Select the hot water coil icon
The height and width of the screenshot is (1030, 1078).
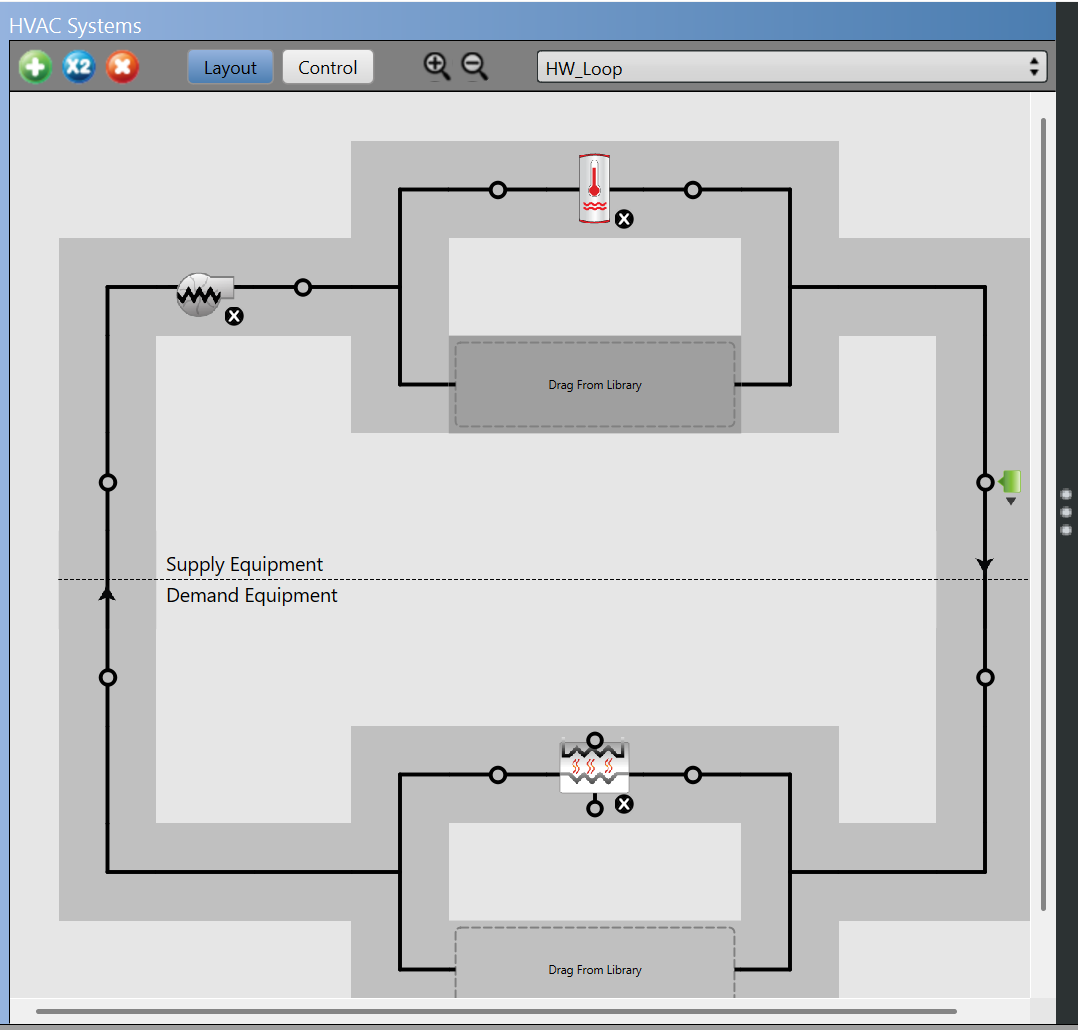(594, 768)
